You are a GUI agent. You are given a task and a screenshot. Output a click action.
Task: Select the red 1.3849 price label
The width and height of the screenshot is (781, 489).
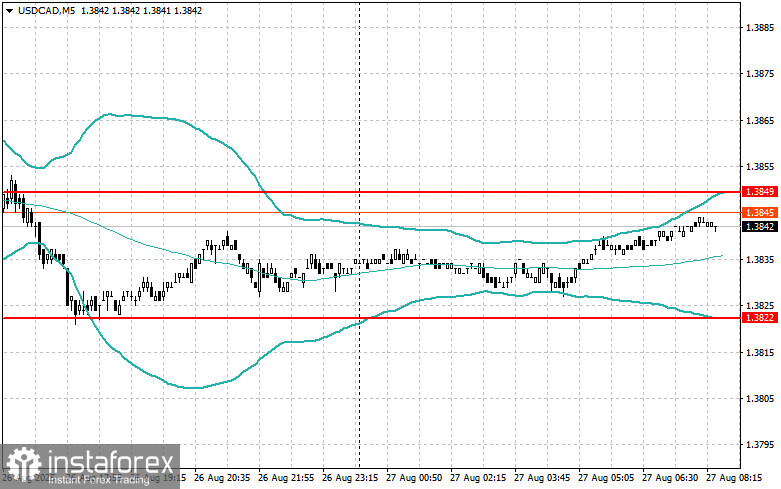point(760,192)
